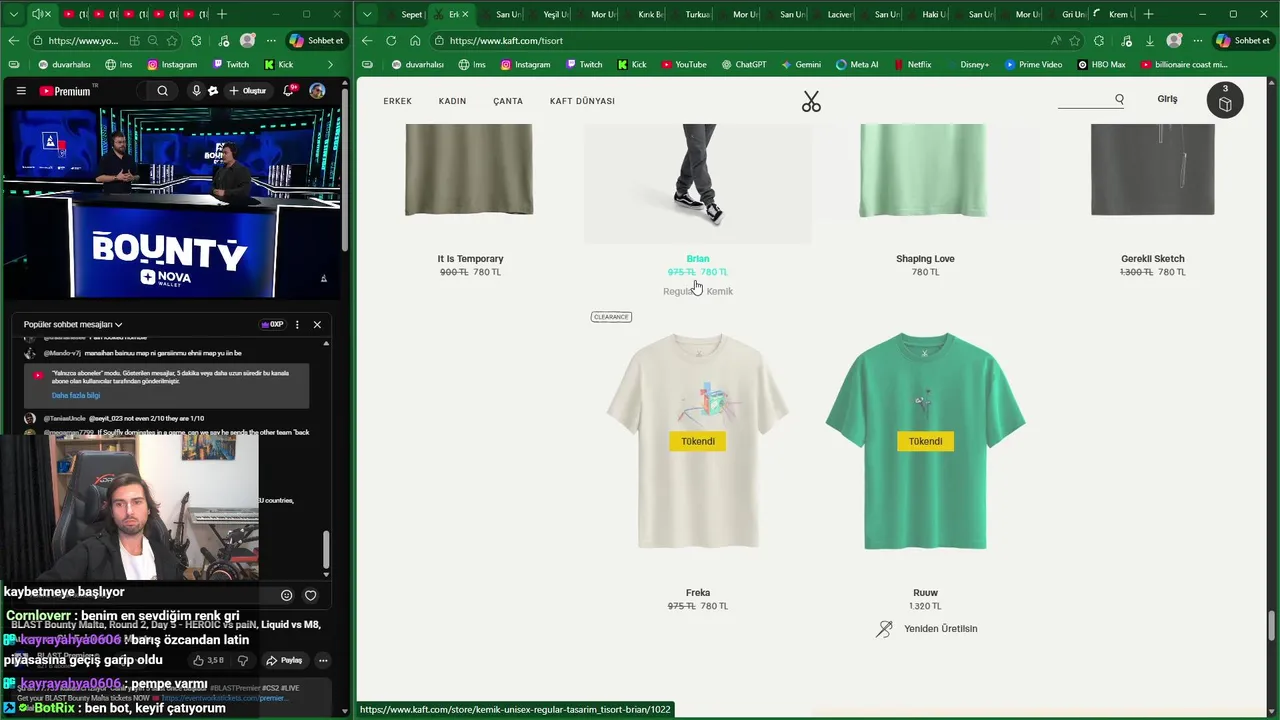
Task: Click Sohbet et Copilot button in Kaft window
Action: [x=1243, y=41]
